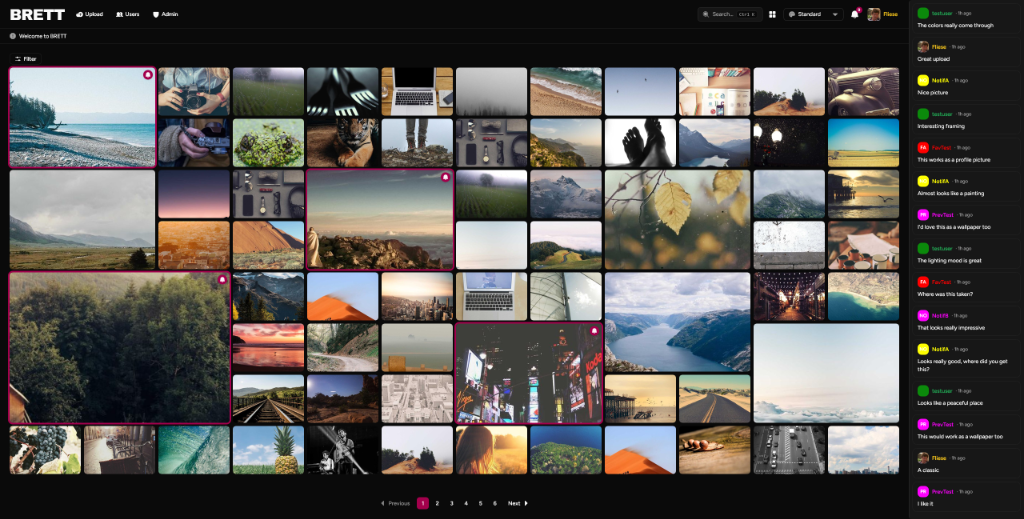This screenshot has width=1024, height=519.
Task: Click the notification badge on the forest photo
Action: pos(222,279)
